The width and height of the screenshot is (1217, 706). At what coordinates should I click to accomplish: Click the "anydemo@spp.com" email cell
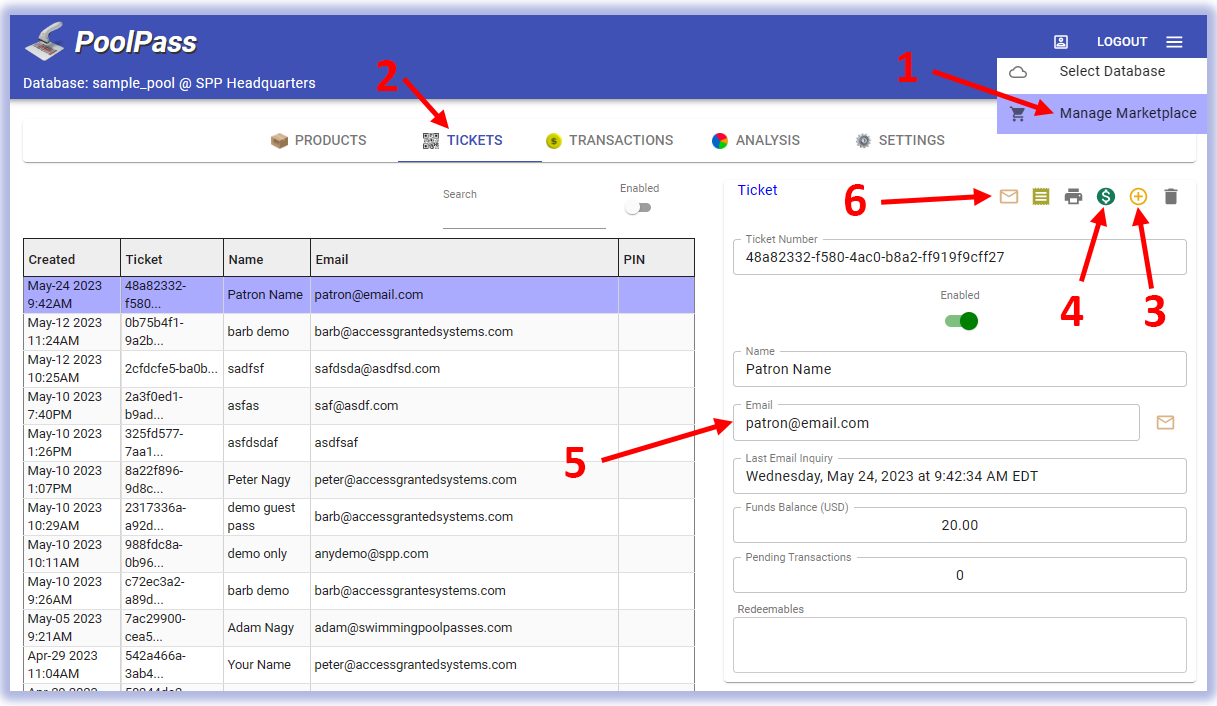pos(464,554)
